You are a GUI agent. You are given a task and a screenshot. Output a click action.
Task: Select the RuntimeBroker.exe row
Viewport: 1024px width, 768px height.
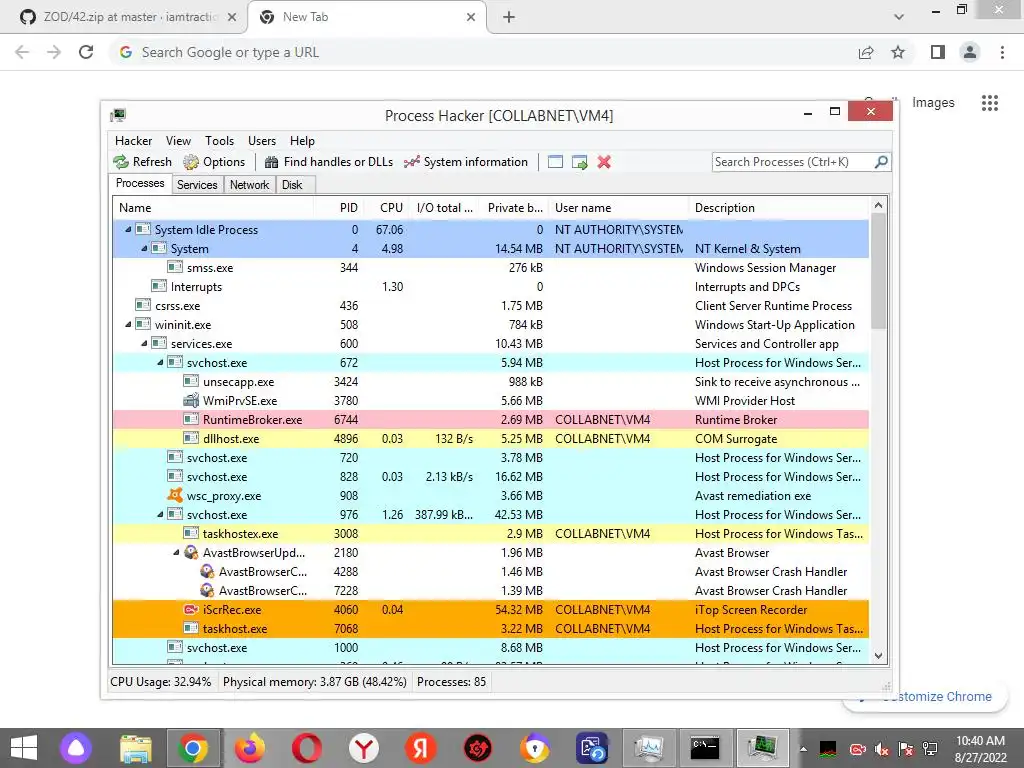click(491, 419)
